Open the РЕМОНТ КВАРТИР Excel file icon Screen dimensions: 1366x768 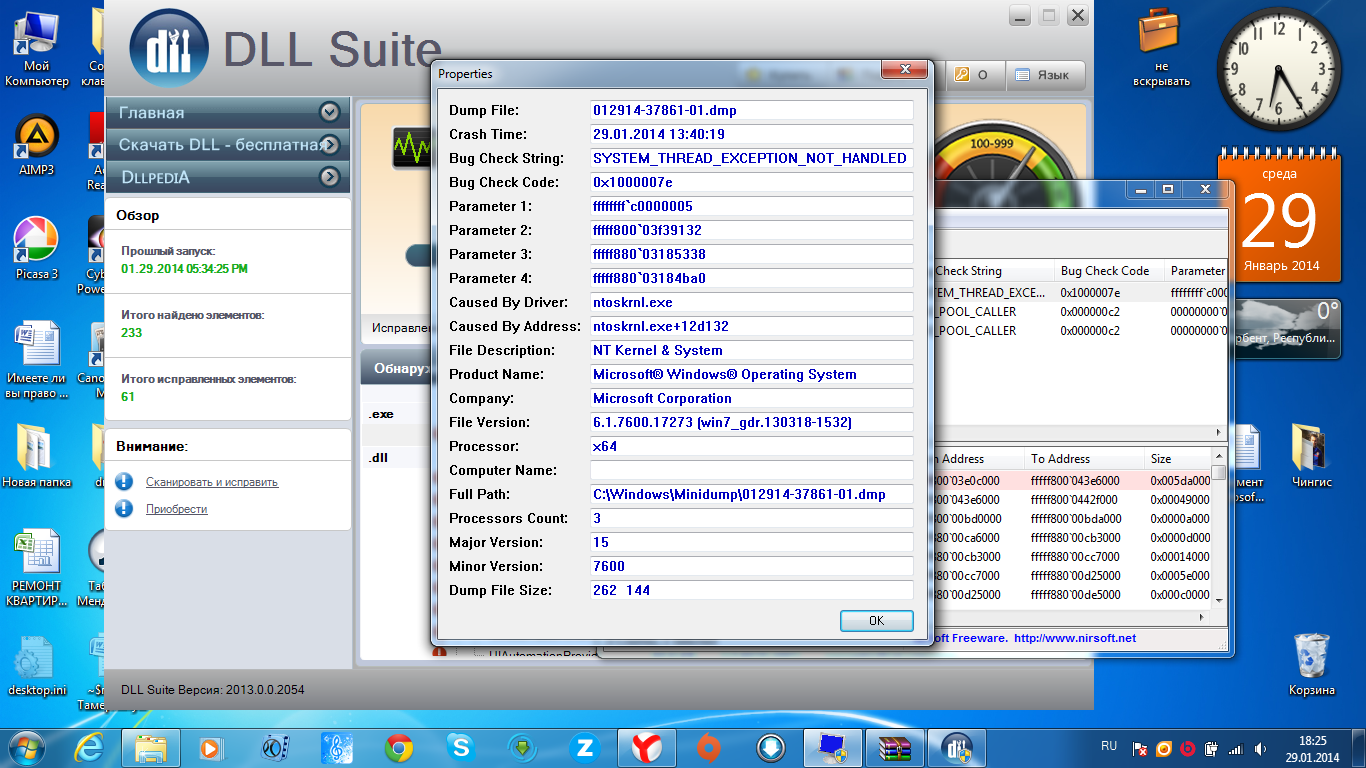37,566
